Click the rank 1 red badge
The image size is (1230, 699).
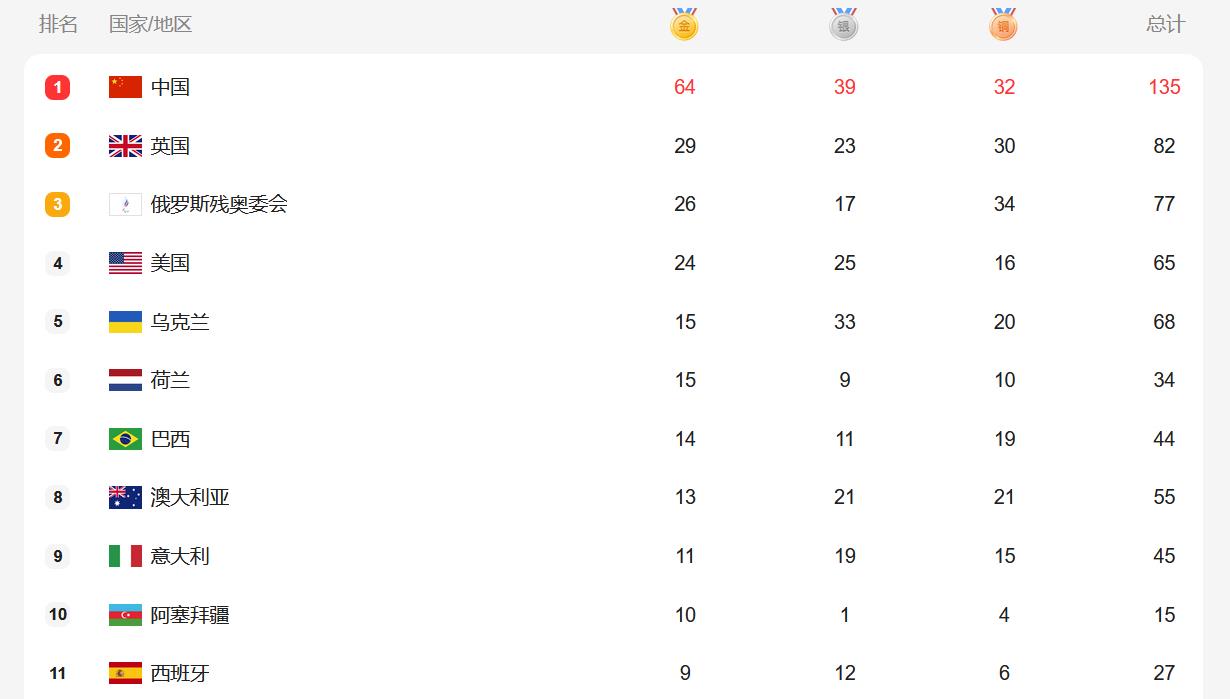pyautogui.click(x=57, y=87)
